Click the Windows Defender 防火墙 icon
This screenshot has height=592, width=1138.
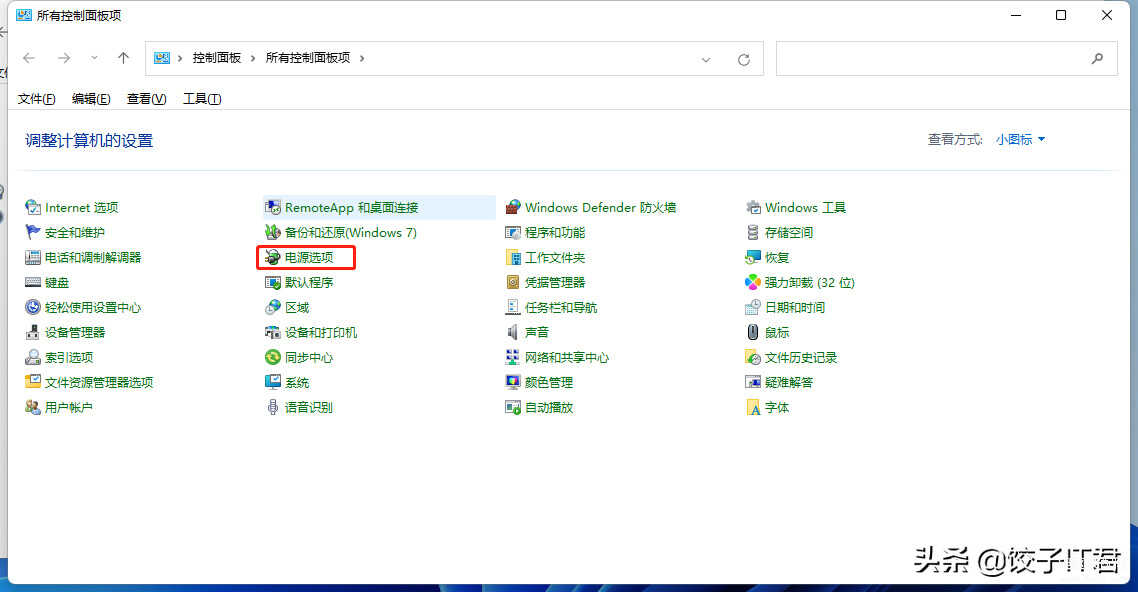513,208
